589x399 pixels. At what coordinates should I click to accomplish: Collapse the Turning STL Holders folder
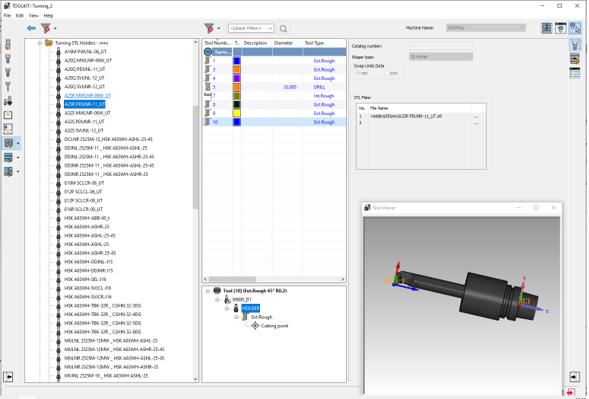coord(40,43)
